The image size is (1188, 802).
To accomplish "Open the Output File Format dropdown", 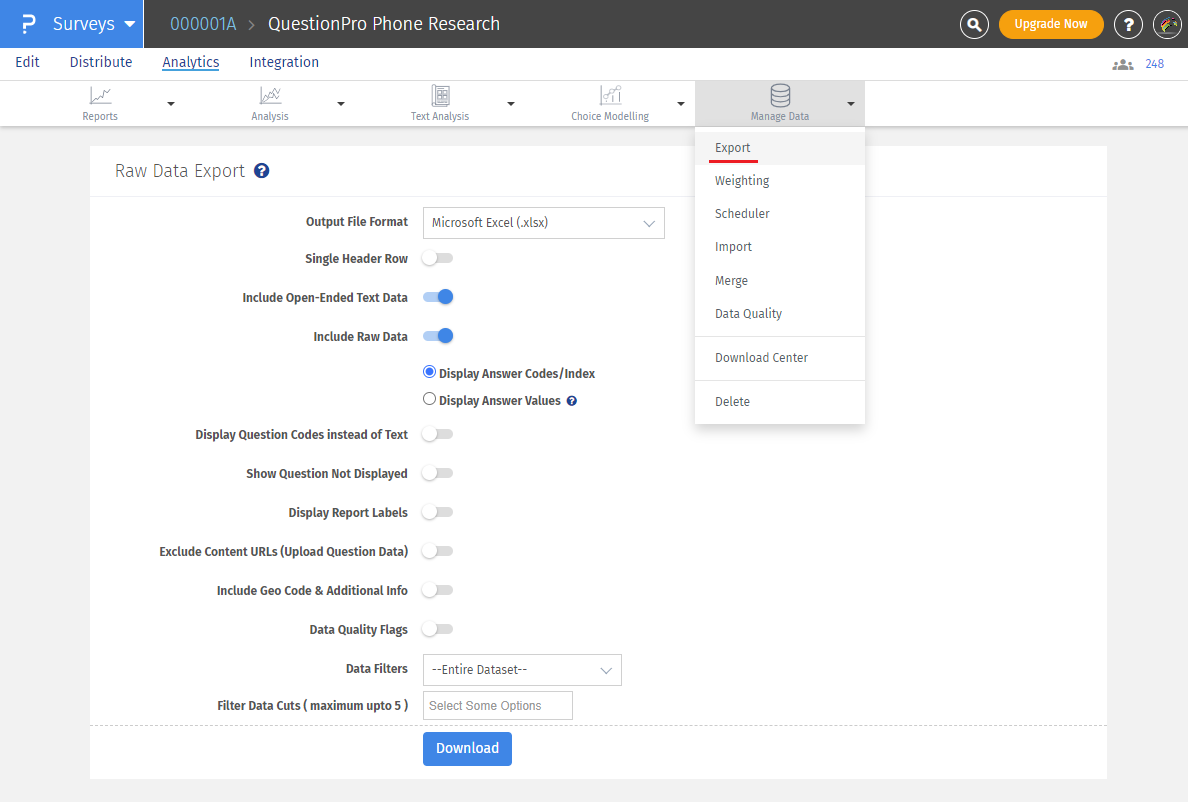I will (543, 222).
